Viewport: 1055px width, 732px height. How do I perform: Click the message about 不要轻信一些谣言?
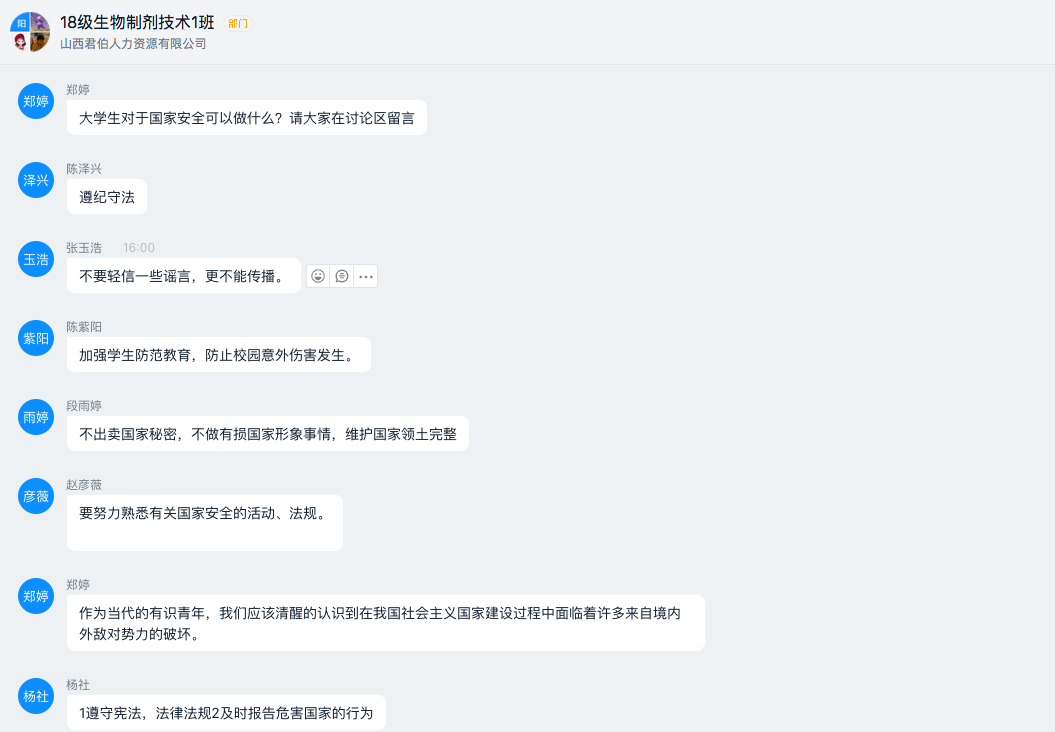point(184,276)
